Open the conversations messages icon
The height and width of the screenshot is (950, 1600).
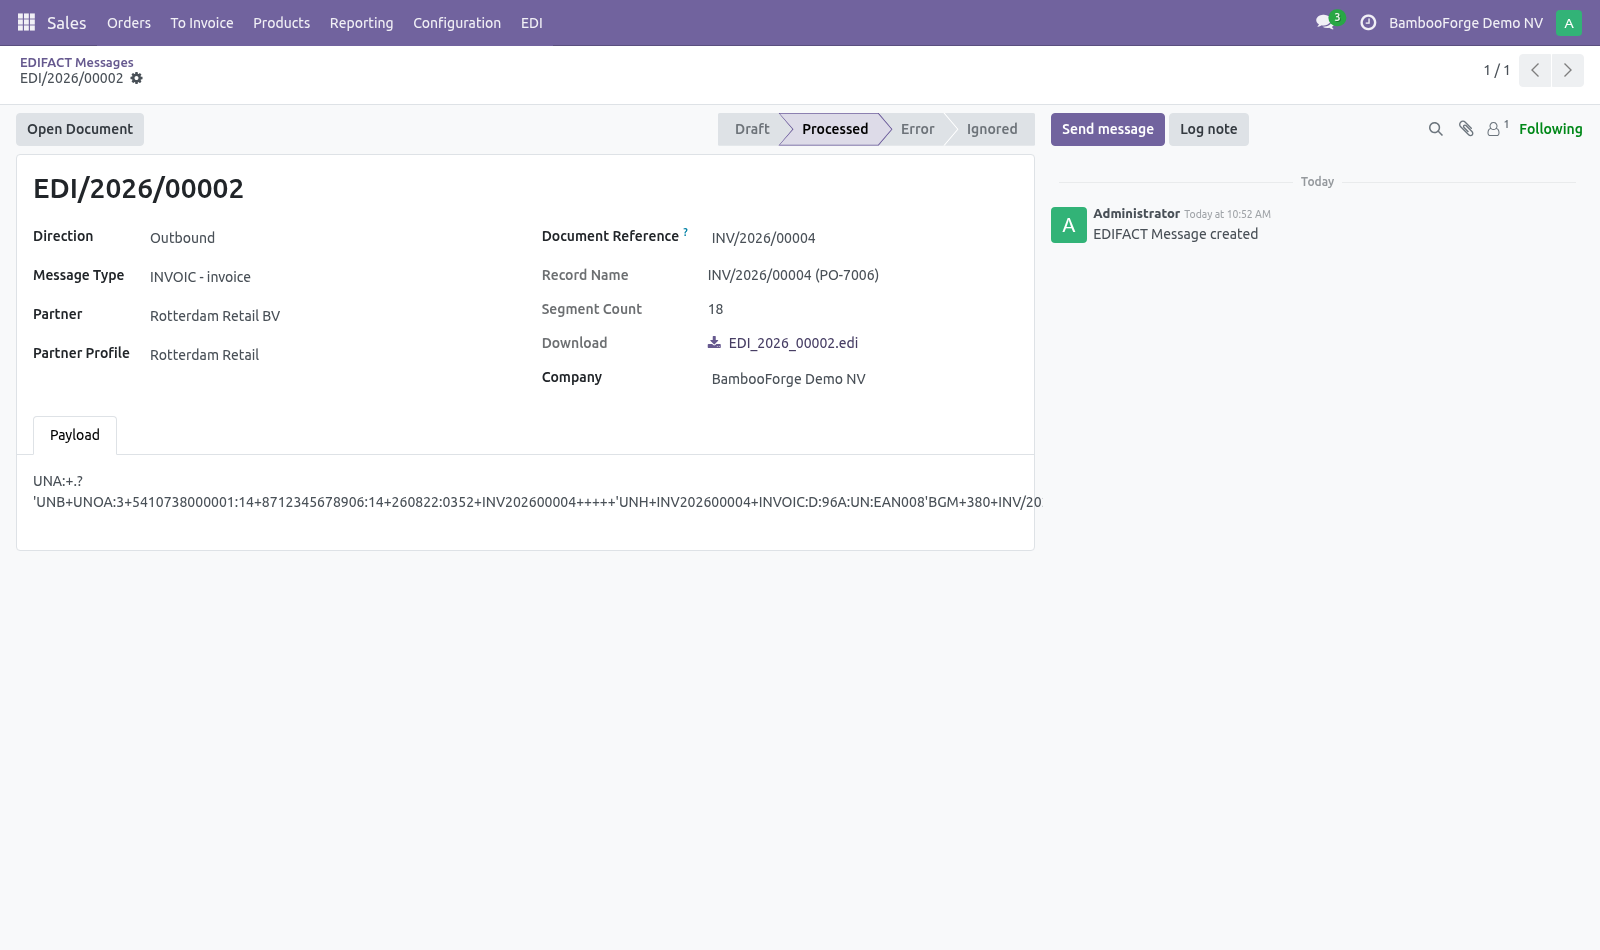(1326, 22)
